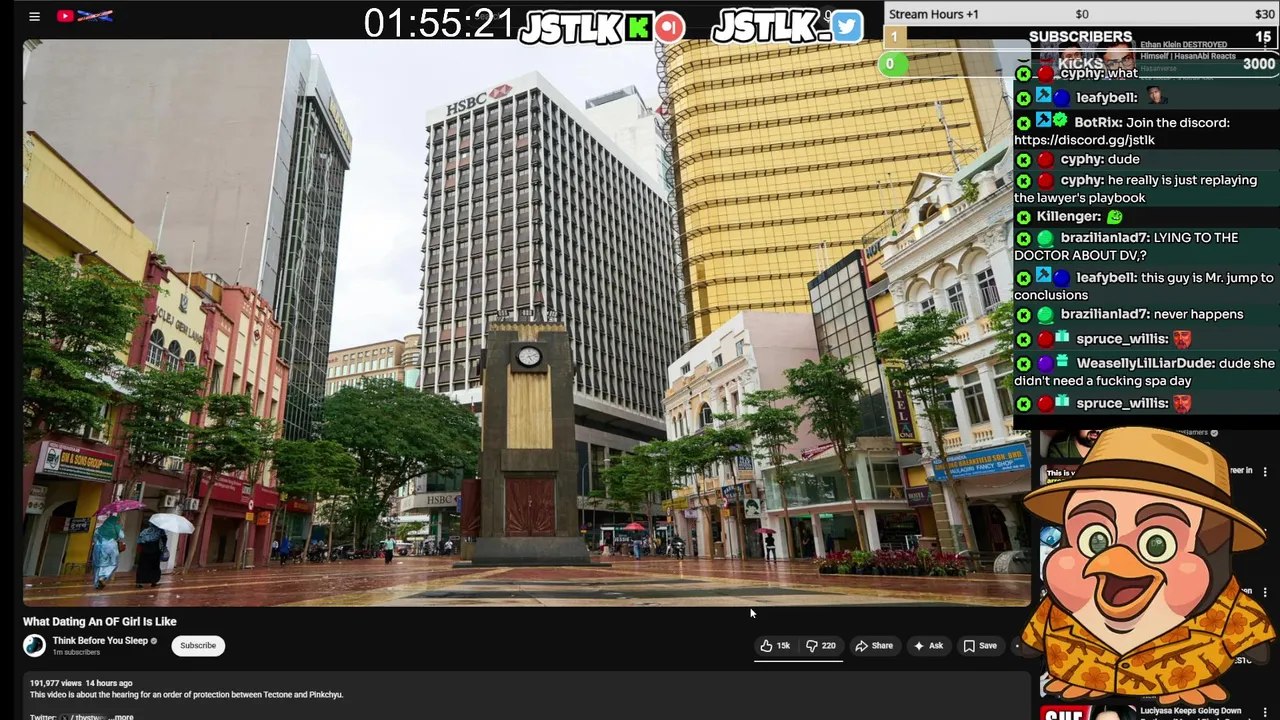Save the video to a playlist
Image resolution: width=1280 pixels, height=720 pixels.
point(980,646)
